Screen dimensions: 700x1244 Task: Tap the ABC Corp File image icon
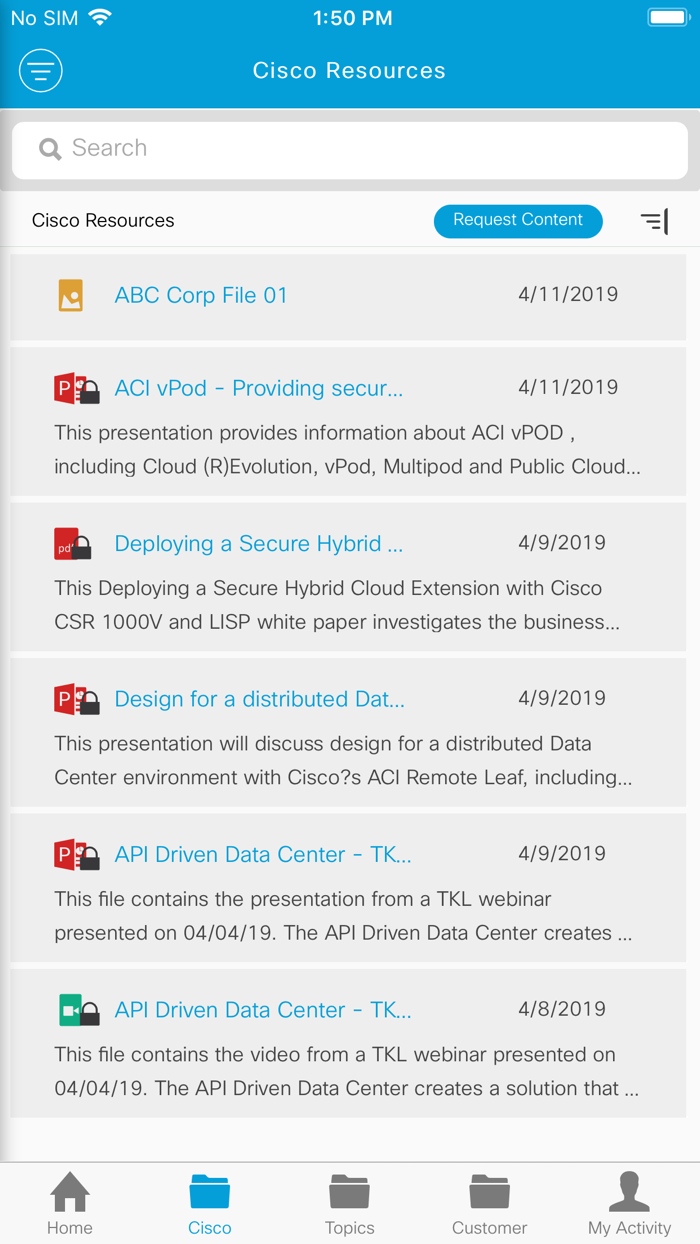point(70,296)
